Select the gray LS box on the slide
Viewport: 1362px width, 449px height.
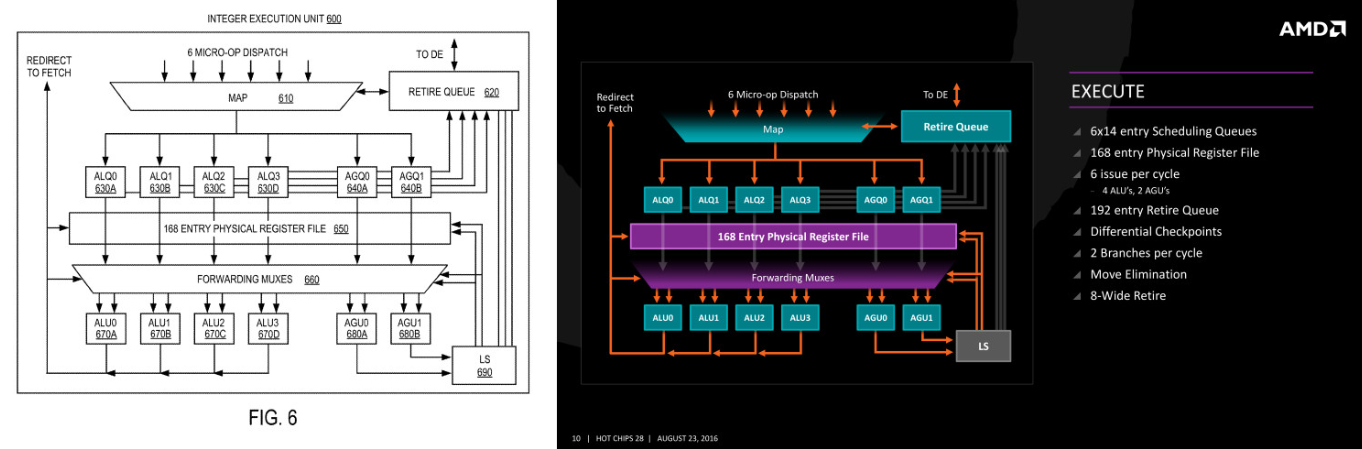984,346
